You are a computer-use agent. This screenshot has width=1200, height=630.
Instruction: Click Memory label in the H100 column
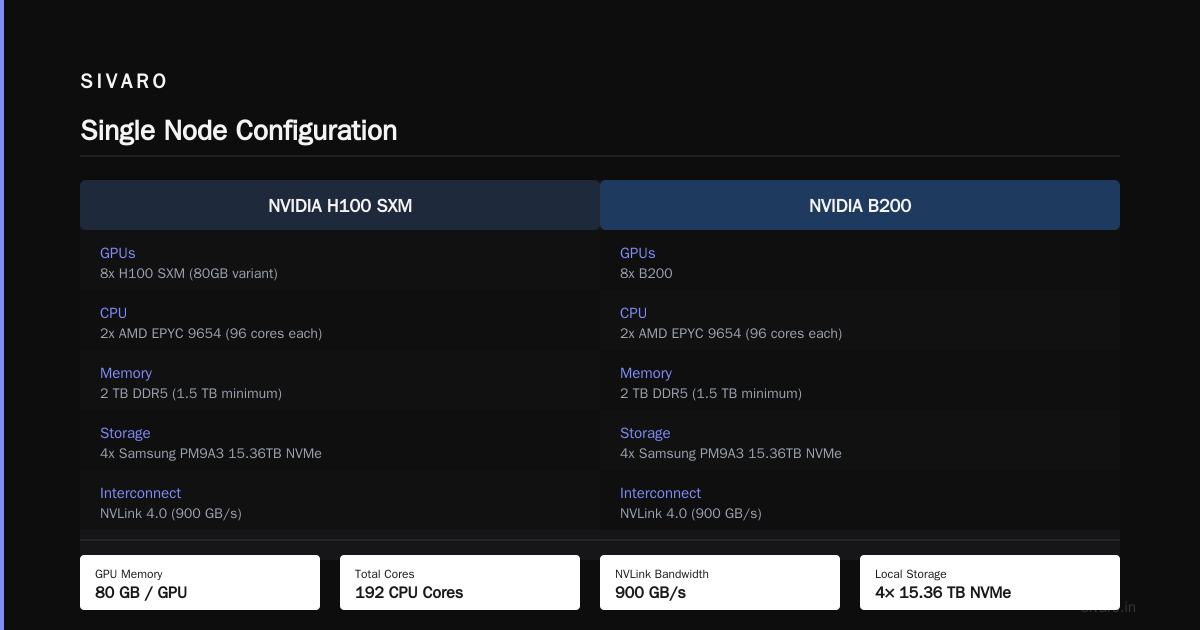coord(126,373)
